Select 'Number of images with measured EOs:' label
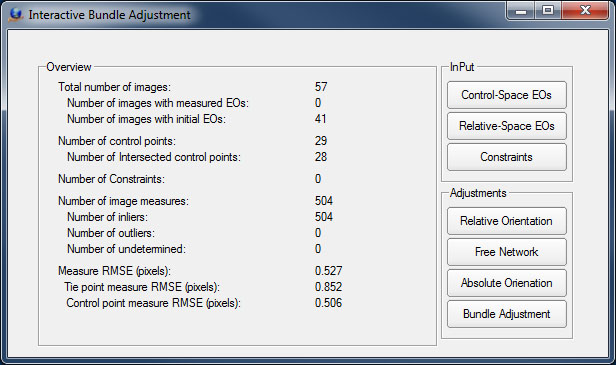Viewport: 616px width, 365px height. pyautogui.click(x=158, y=103)
